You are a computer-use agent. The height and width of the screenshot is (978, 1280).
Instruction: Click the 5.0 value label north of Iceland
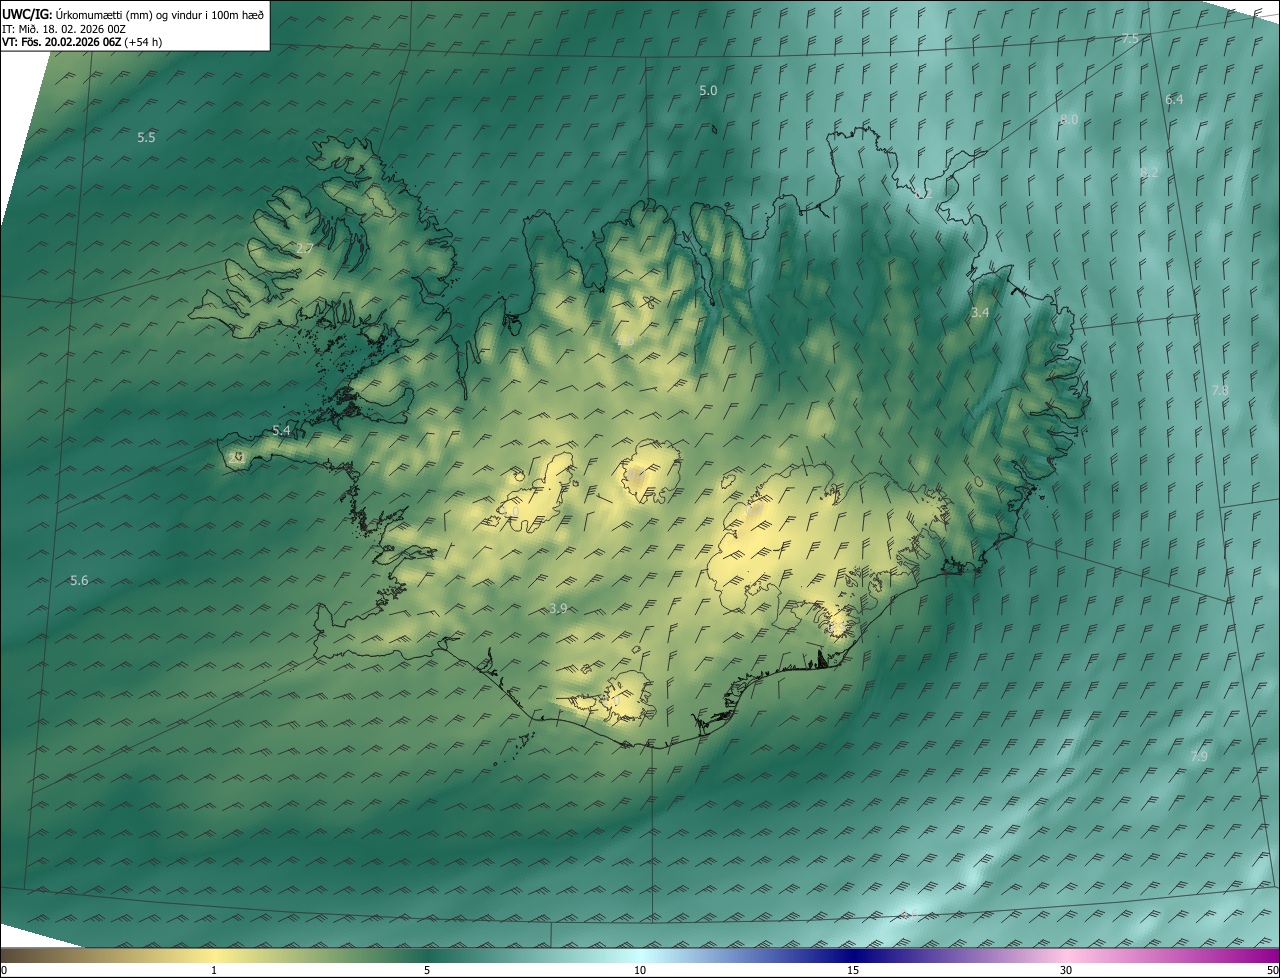[708, 90]
